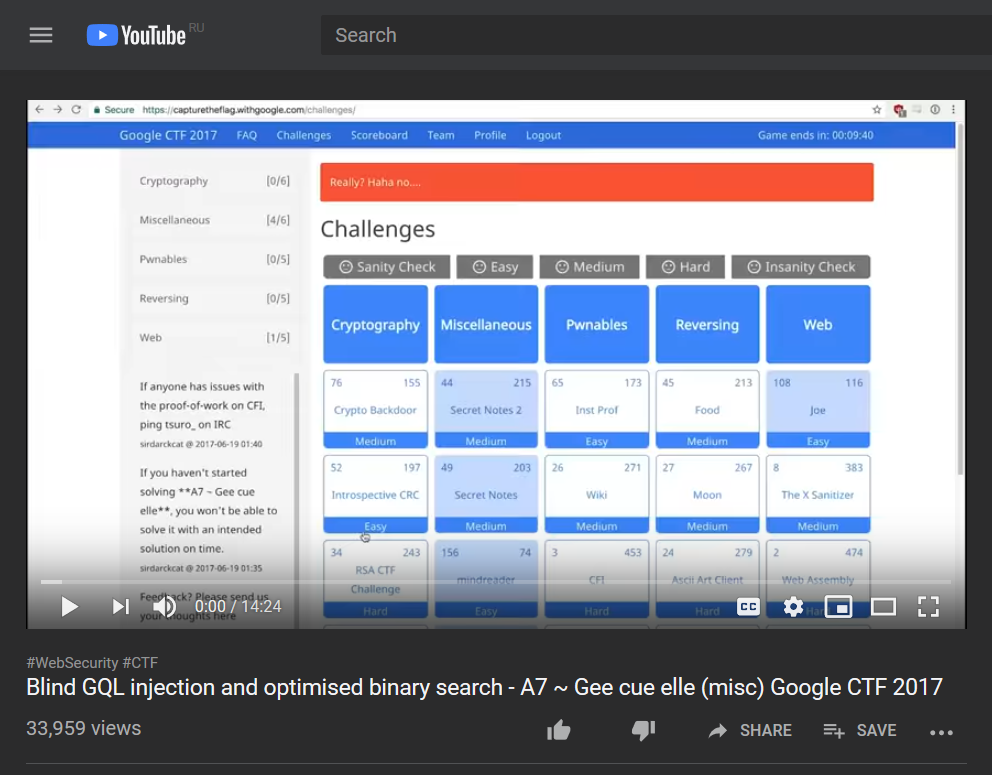Open the FAQ nav item
This screenshot has width=992, height=775.
coord(247,135)
